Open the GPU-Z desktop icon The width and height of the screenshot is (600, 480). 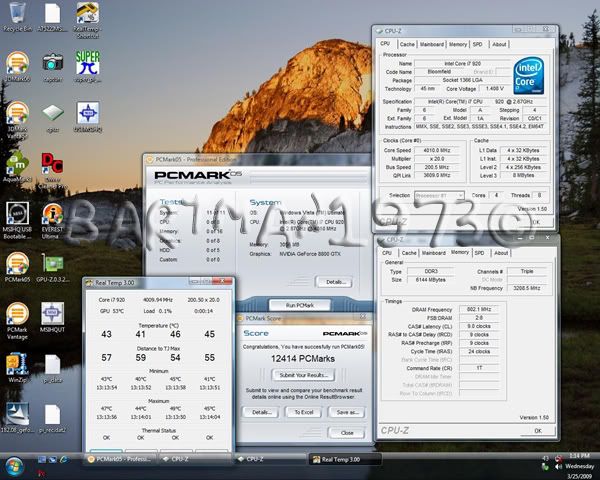pyautogui.click(x=53, y=263)
